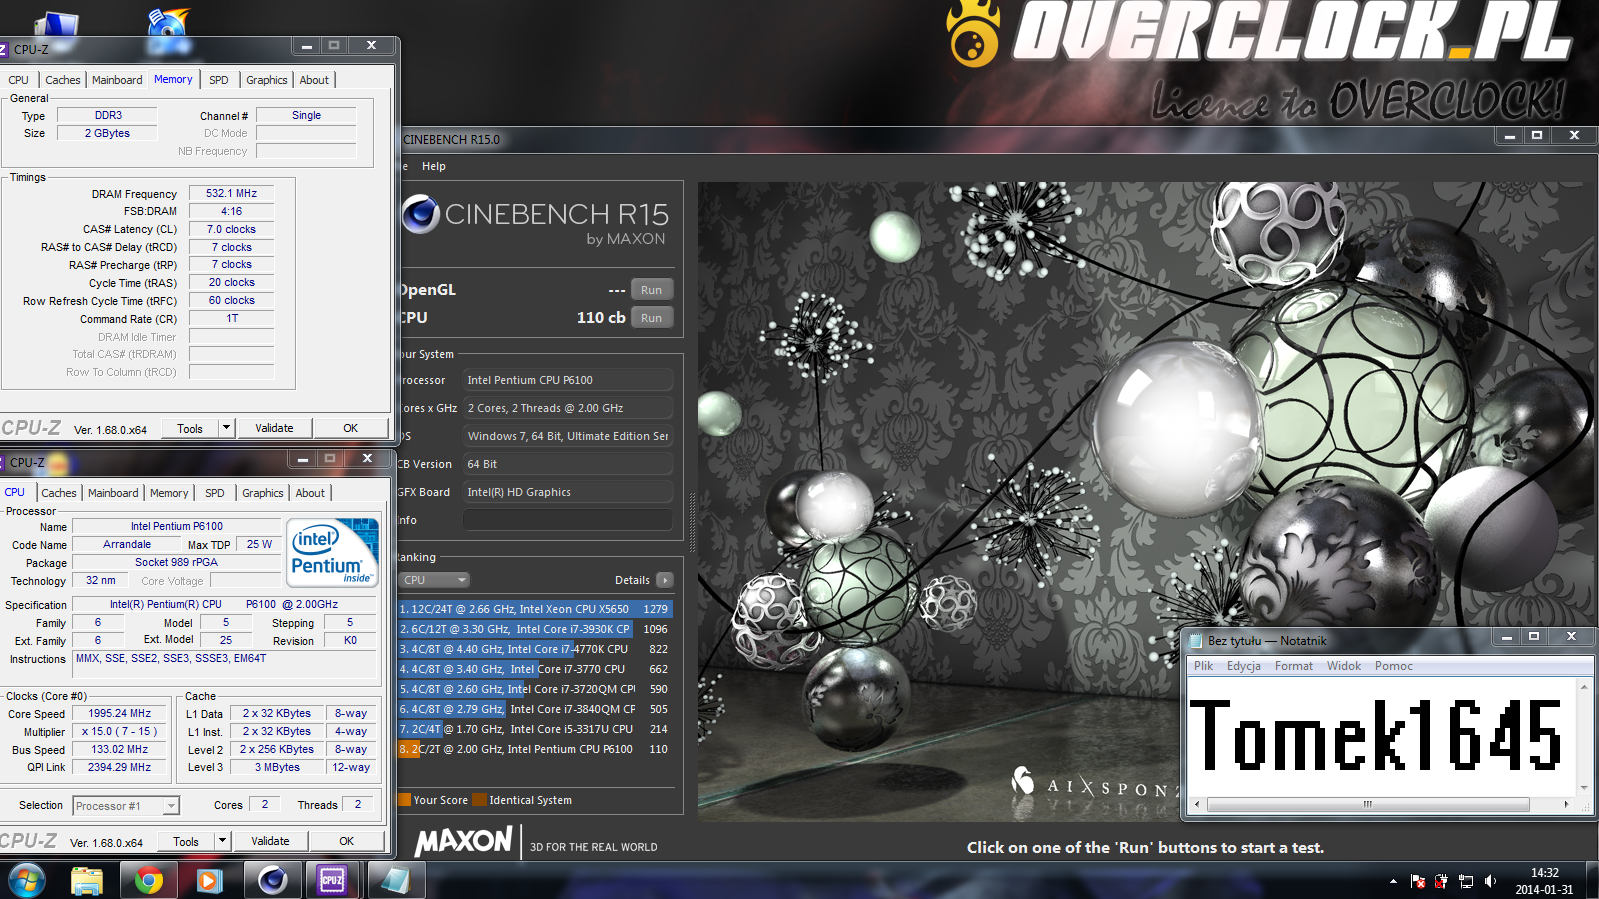Click the Intel Pentium inside logo in CPU-Z
The width and height of the screenshot is (1599, 899).
tap(333, 551)
